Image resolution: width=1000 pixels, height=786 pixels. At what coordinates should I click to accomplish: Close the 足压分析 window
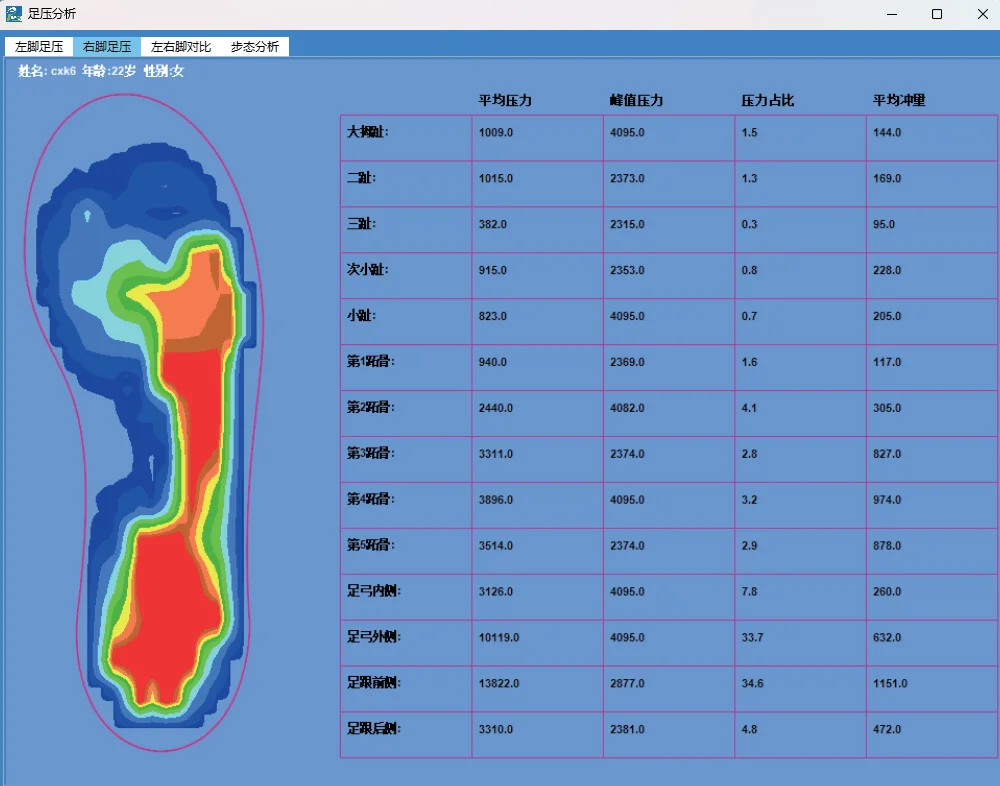point(981,14)
